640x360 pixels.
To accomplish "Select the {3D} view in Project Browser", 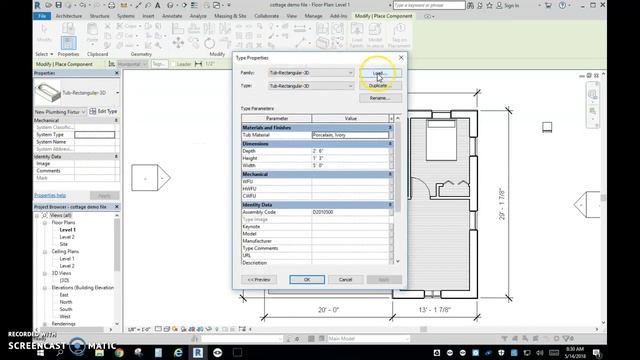I will [x=64, y=280].
